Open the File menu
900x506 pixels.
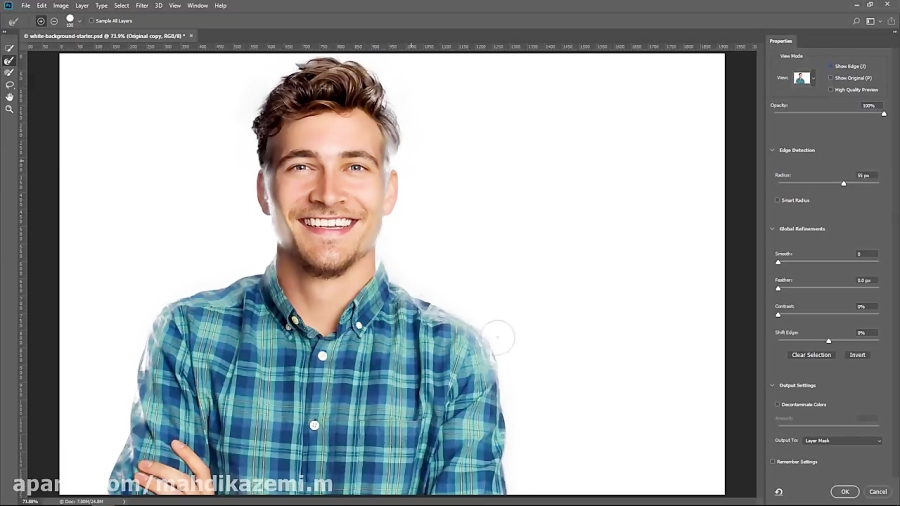pos(26,6)
